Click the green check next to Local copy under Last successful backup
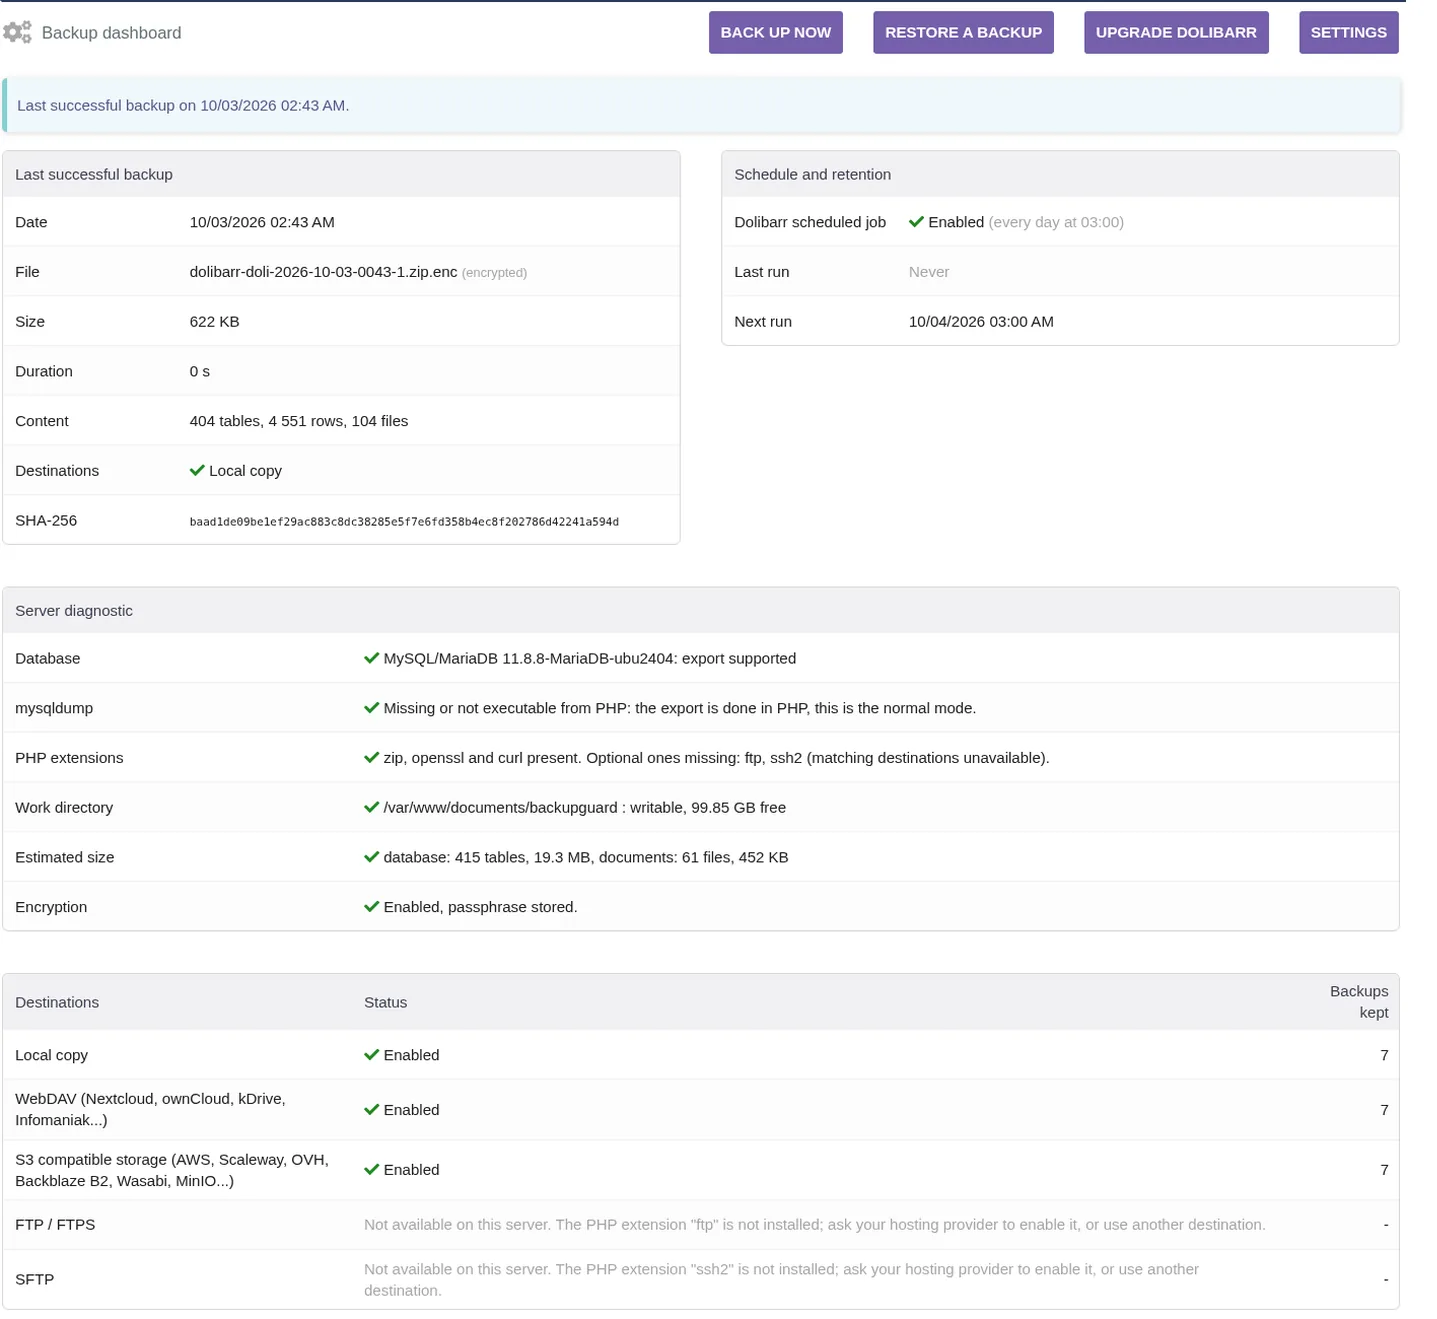Screen dimensions: 1437x1319 tap(197, 471)
